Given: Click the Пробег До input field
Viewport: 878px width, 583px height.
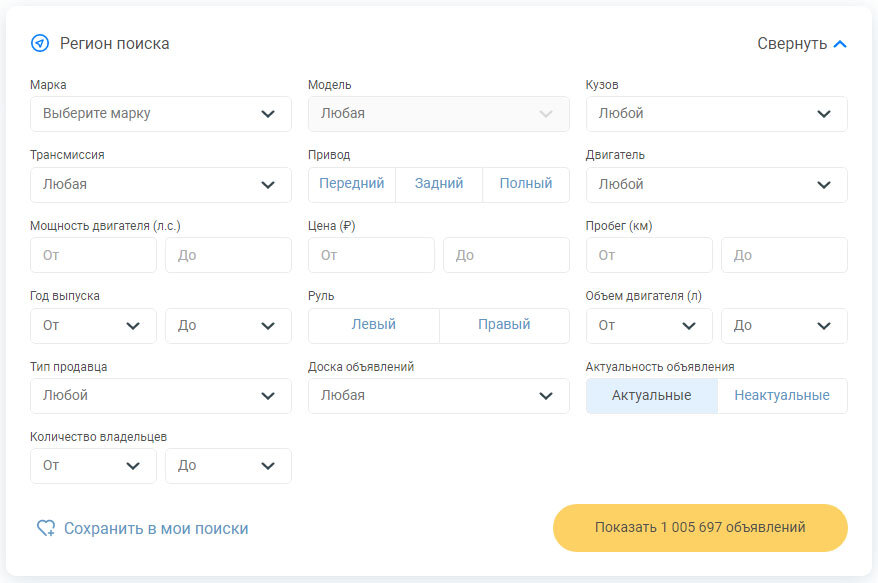Looking at the screenshot, I should point(784,255).
